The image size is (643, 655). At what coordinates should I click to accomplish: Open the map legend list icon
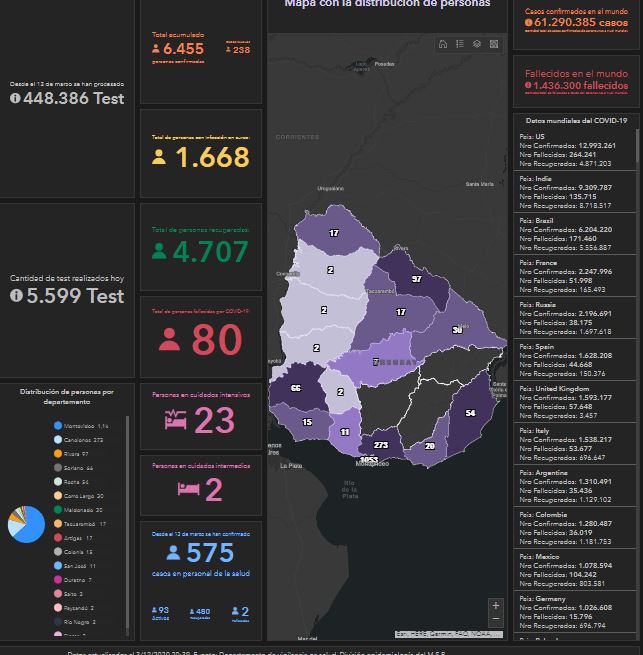pos(460,44)
